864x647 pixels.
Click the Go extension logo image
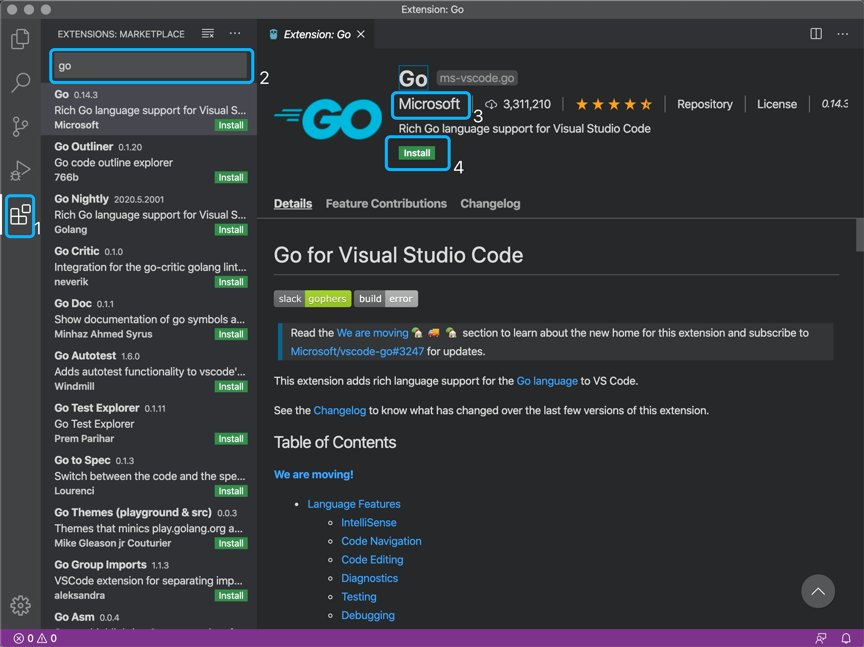328,118
